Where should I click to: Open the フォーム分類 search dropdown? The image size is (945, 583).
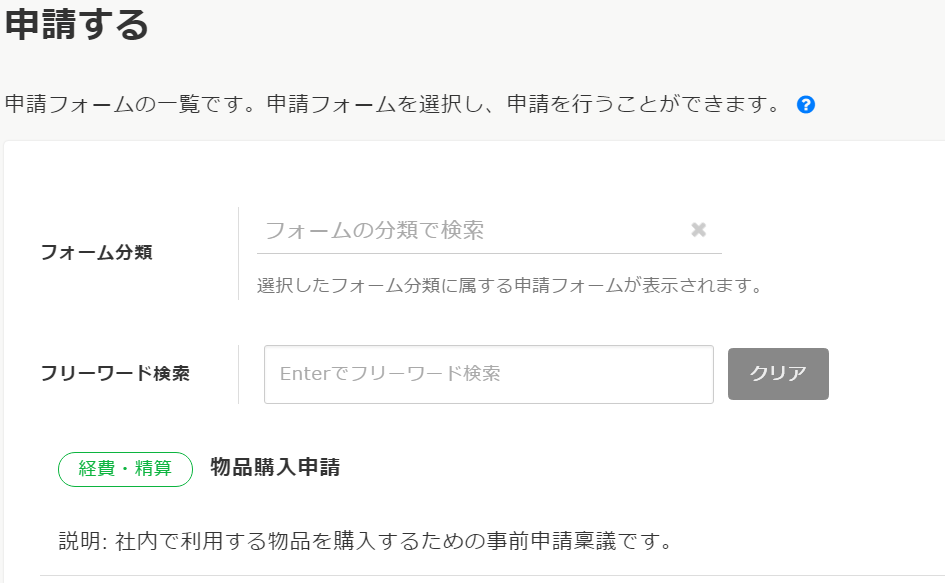click(470, 231)
